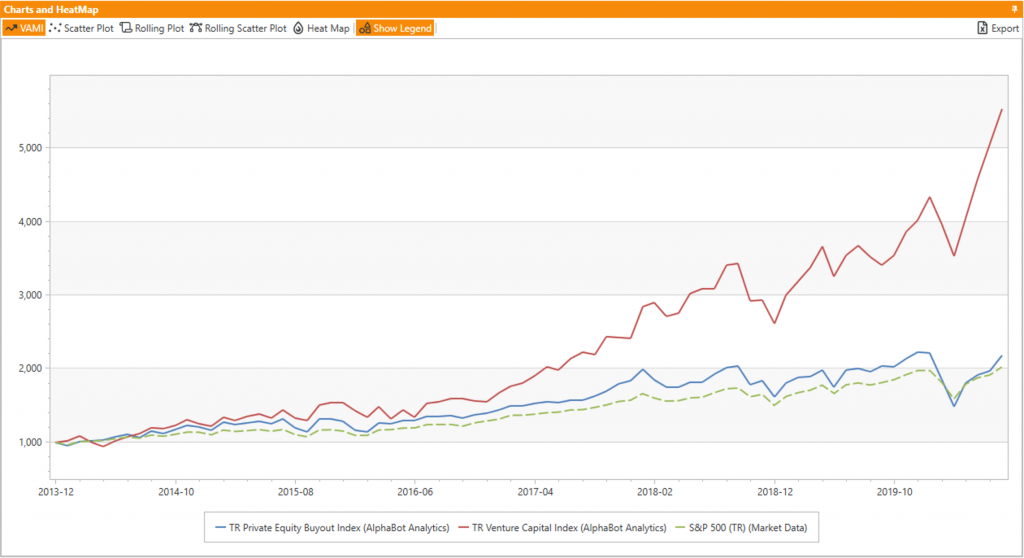This screenshot has width=1024, height=558.
Task: Click the Charts and HeatMap panel title
Action: coord(50,9)
